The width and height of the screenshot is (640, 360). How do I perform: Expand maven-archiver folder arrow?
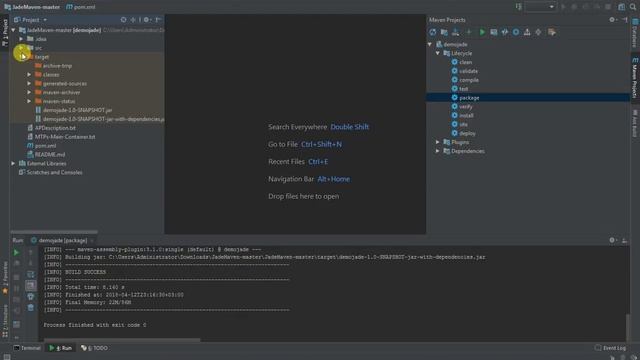pyautogui.click(x=29, y=92)
